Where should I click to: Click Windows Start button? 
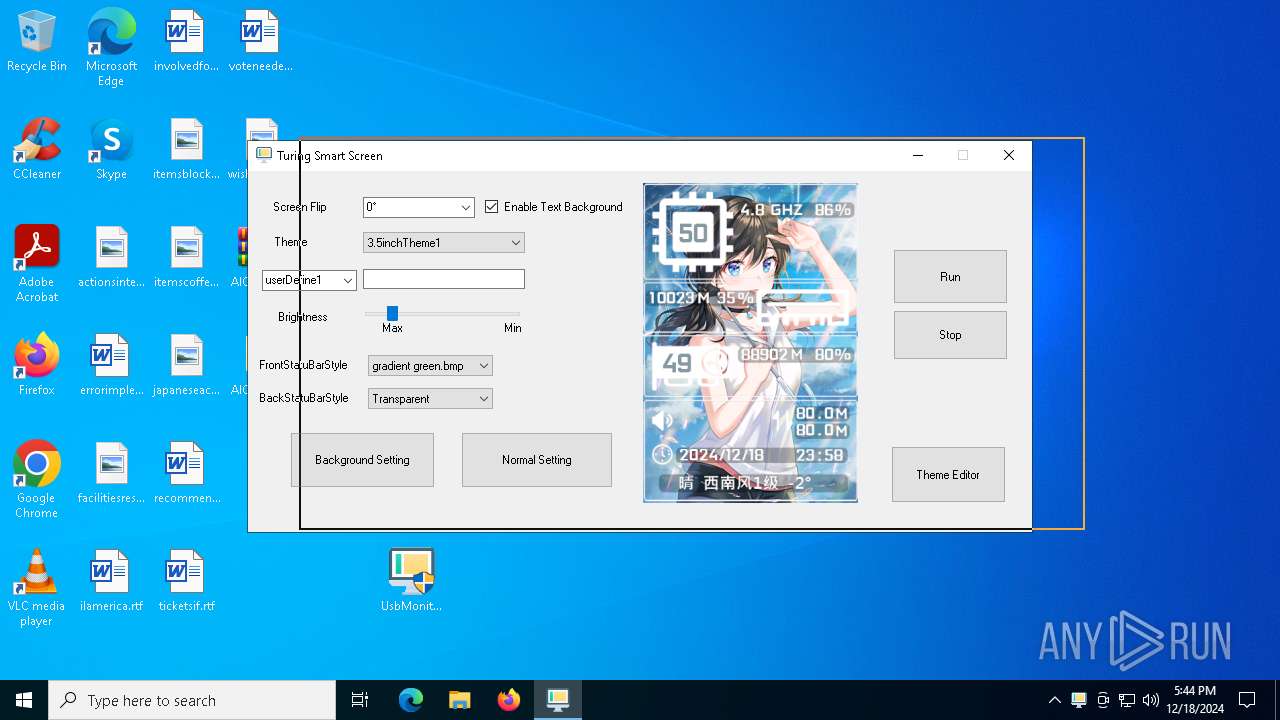(x=24, y=700)
